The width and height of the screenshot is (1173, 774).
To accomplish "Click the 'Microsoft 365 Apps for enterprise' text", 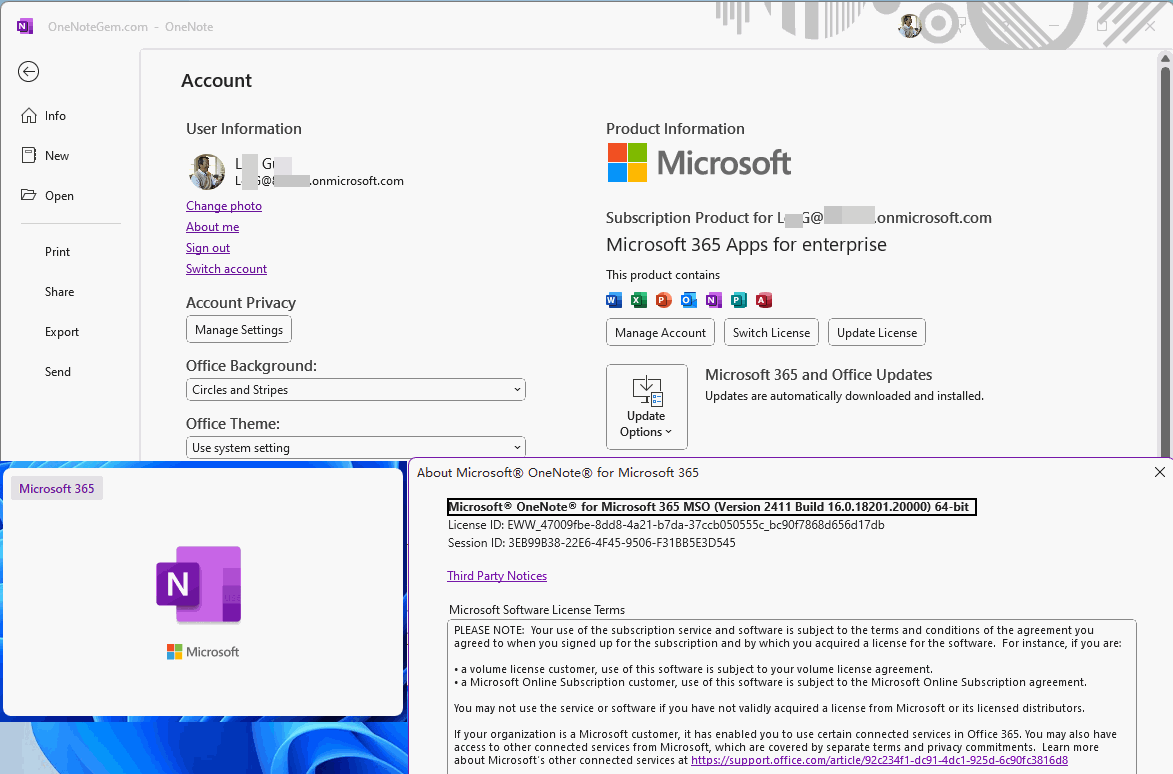I will 746,245.
